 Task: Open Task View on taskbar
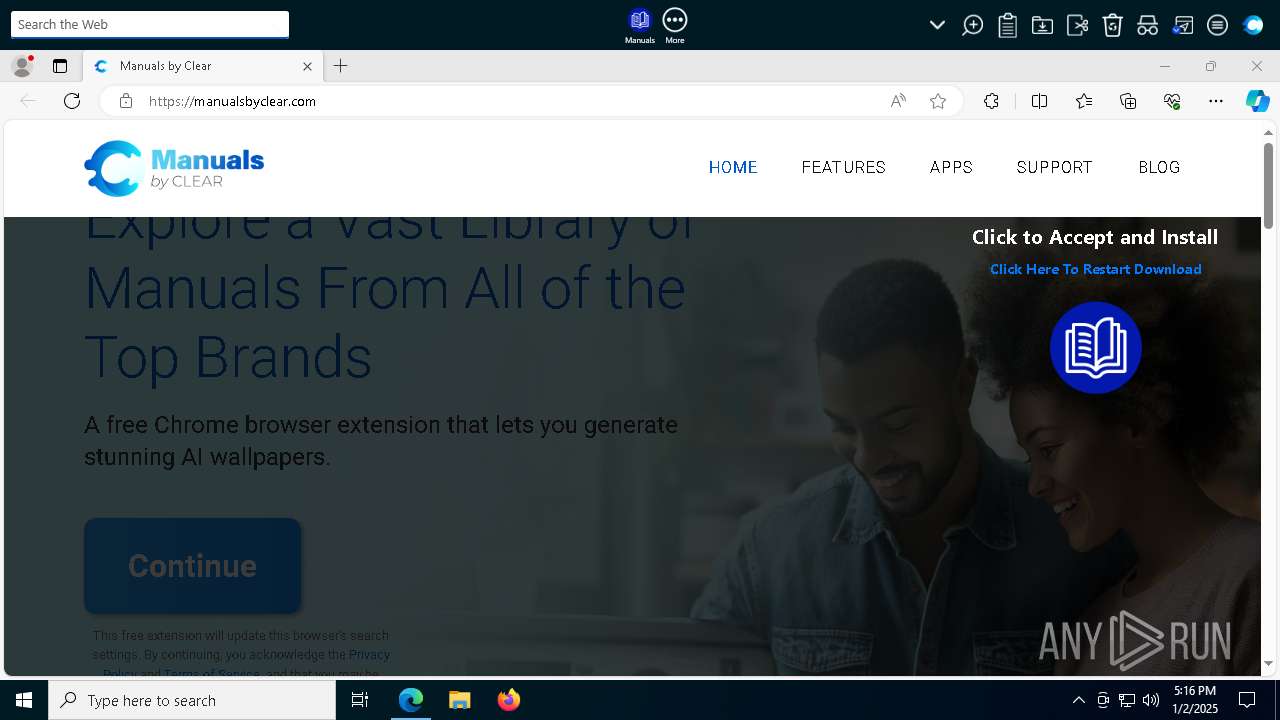pos(360,700)
